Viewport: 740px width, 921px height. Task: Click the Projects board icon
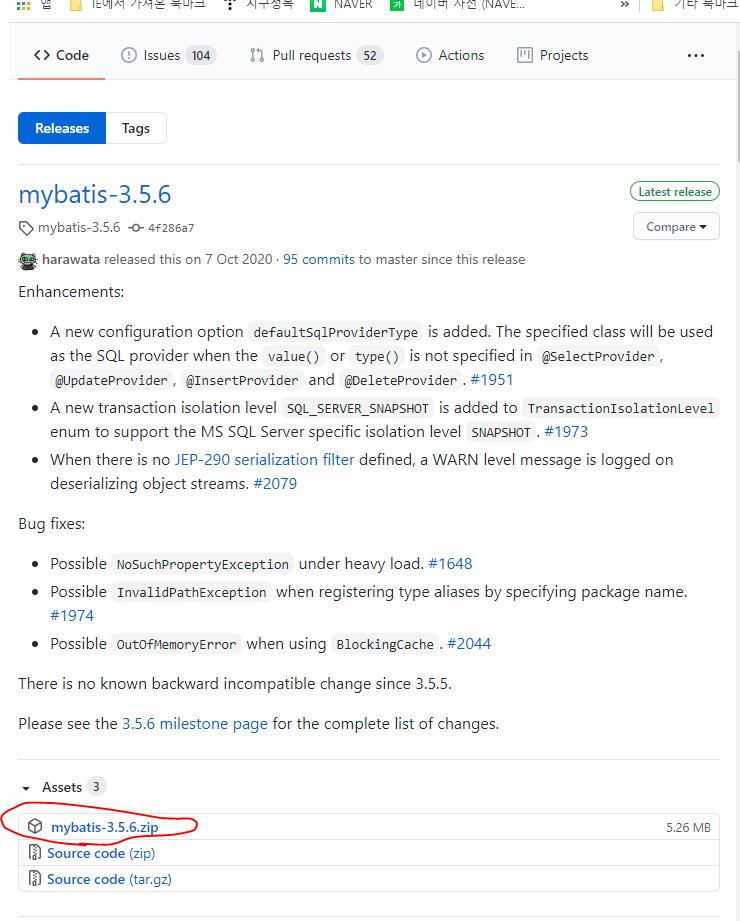(524, 55)
